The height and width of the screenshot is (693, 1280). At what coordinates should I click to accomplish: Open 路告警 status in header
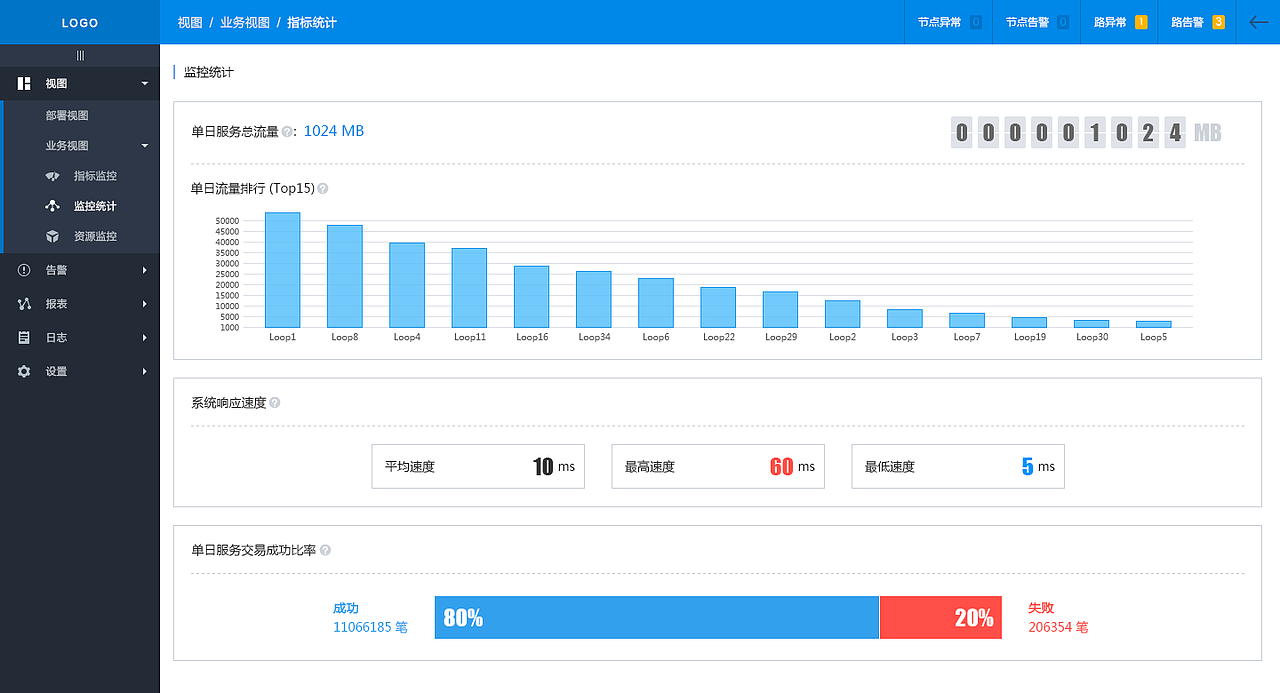(1197, 22)
